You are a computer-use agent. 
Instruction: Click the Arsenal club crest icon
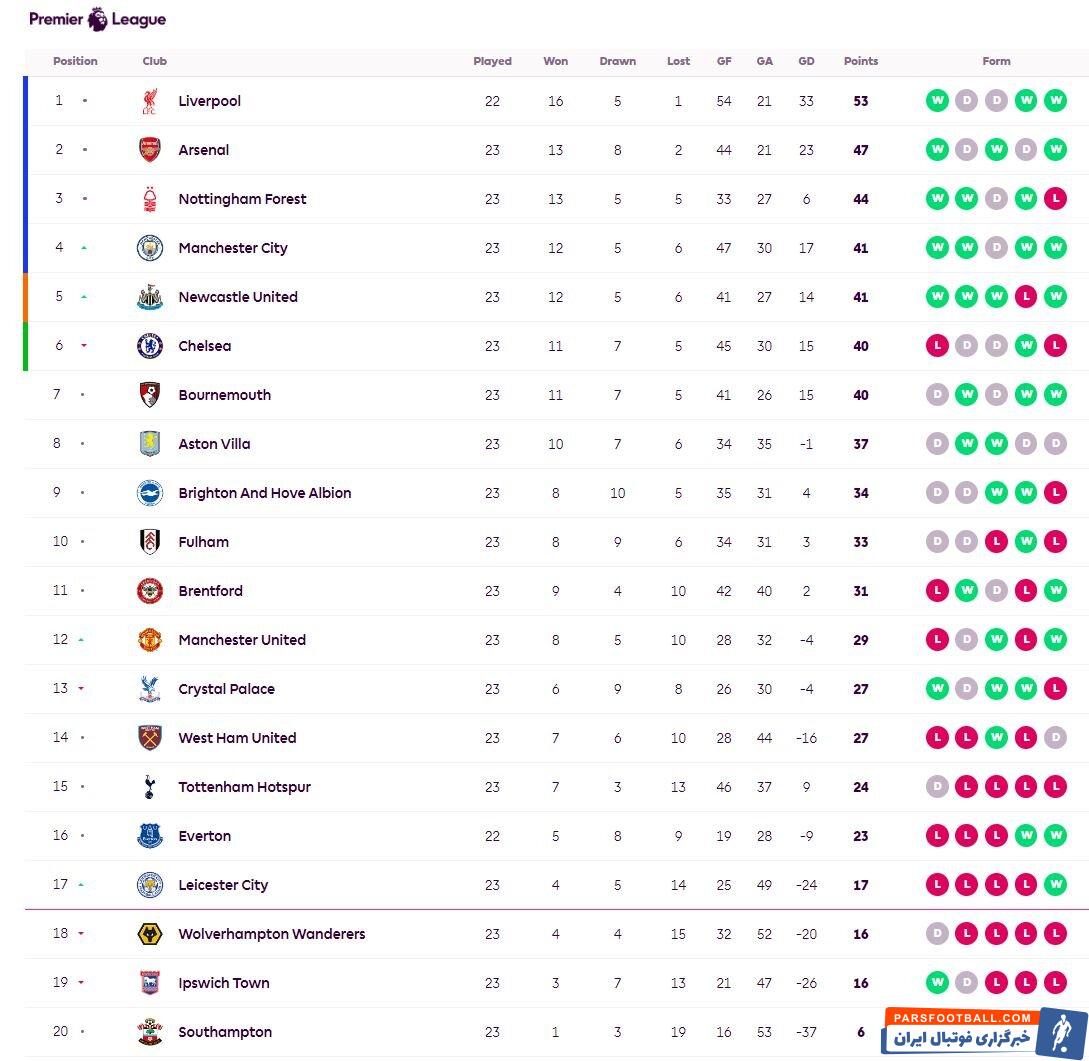tap(149, 150)
